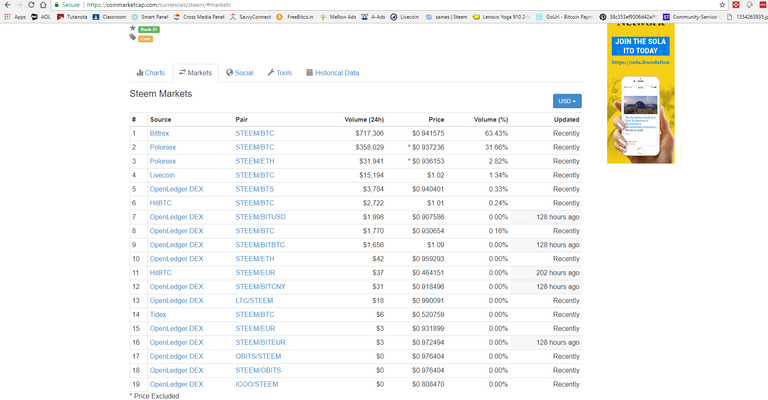Click the browser back arrow
The width and height of the screenshot is (768, 400).
pyautogui.click(x=6, y=5)
